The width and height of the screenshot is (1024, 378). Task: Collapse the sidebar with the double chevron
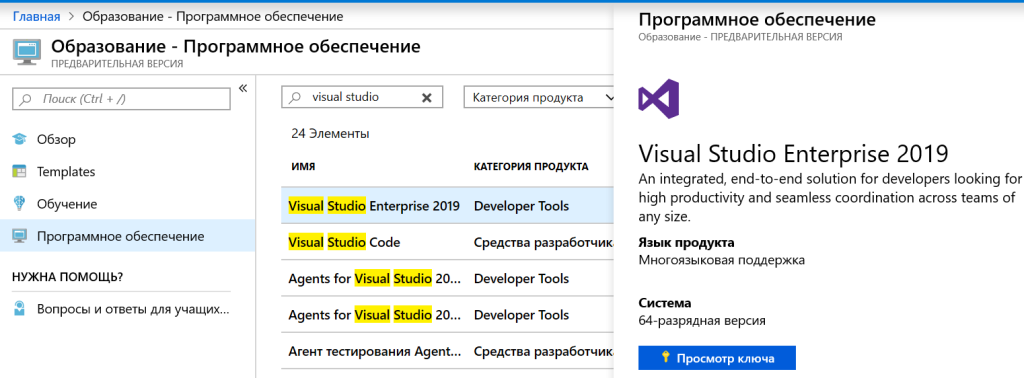pyautogui.click(x=242, y=88)
